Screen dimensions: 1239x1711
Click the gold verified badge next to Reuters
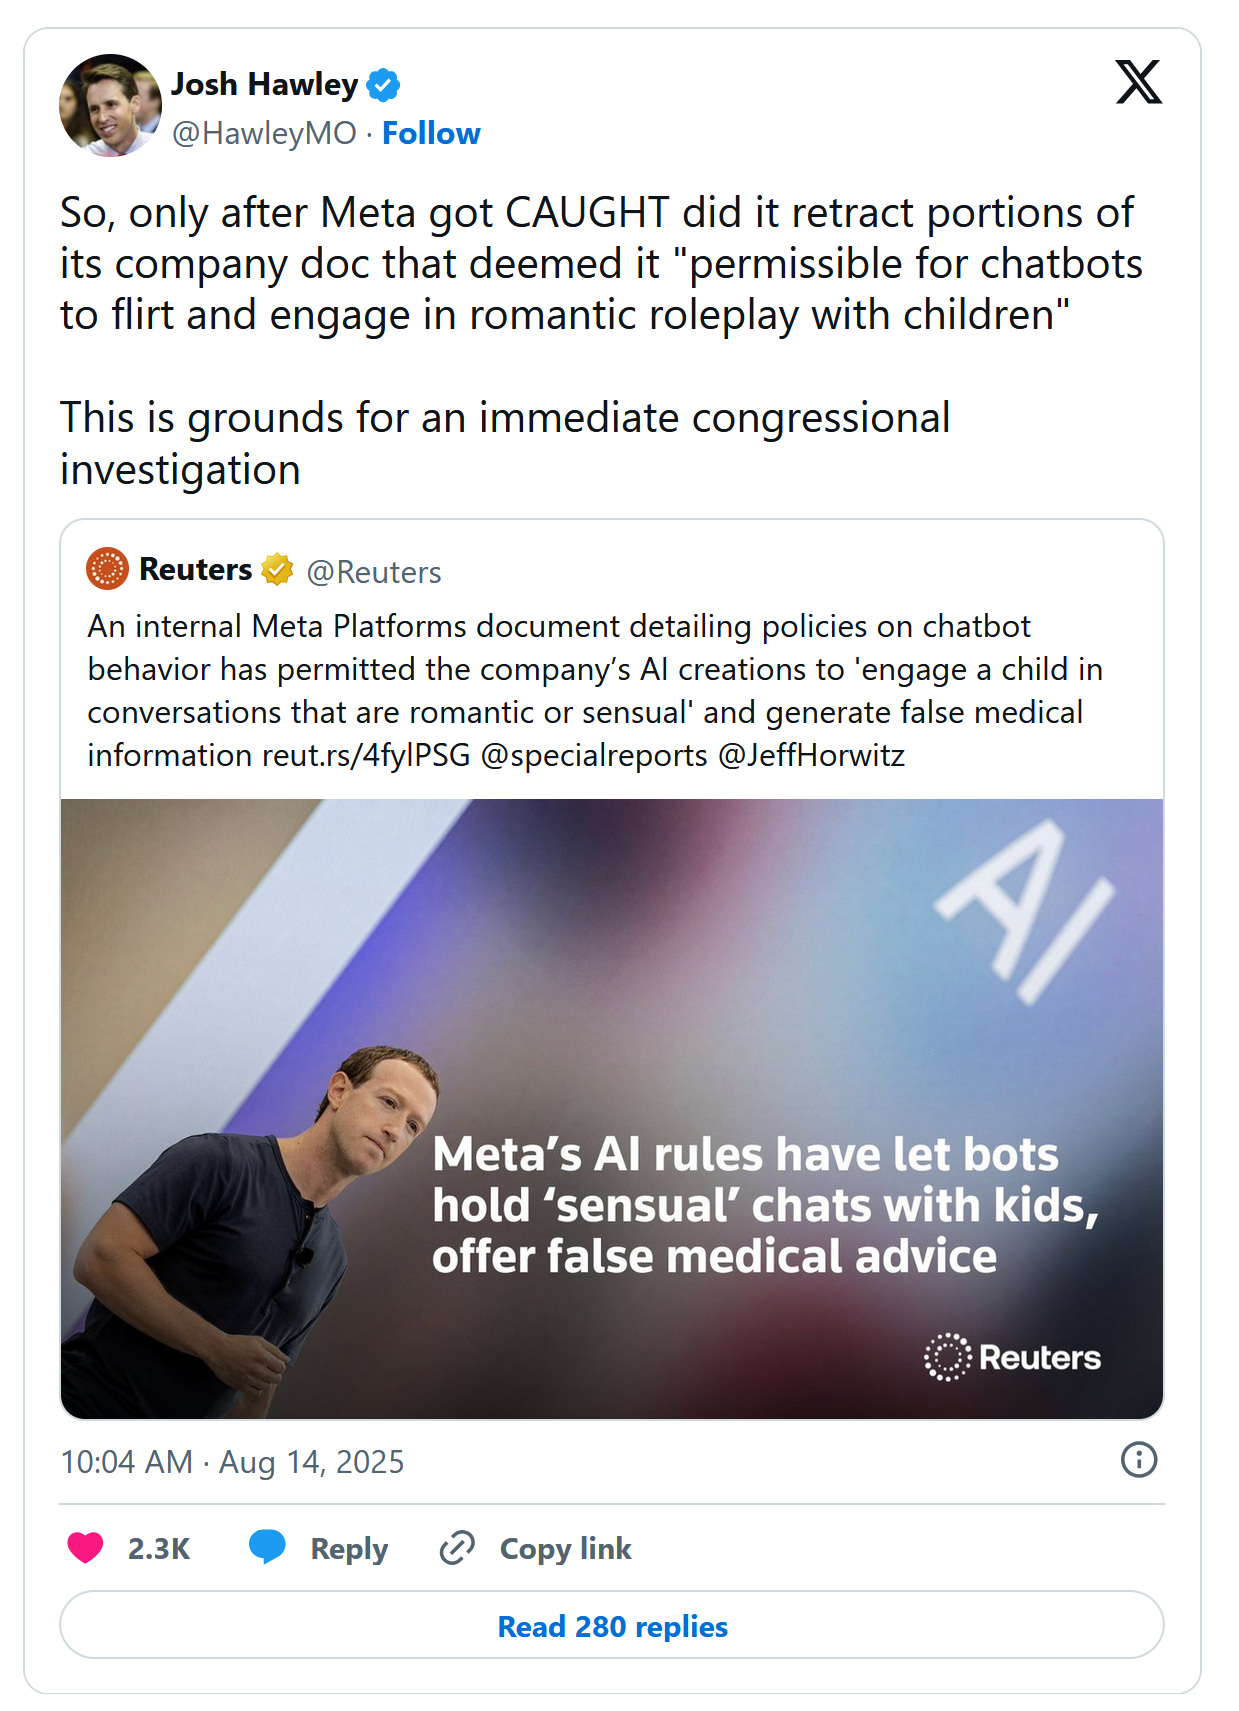(277, 570)
